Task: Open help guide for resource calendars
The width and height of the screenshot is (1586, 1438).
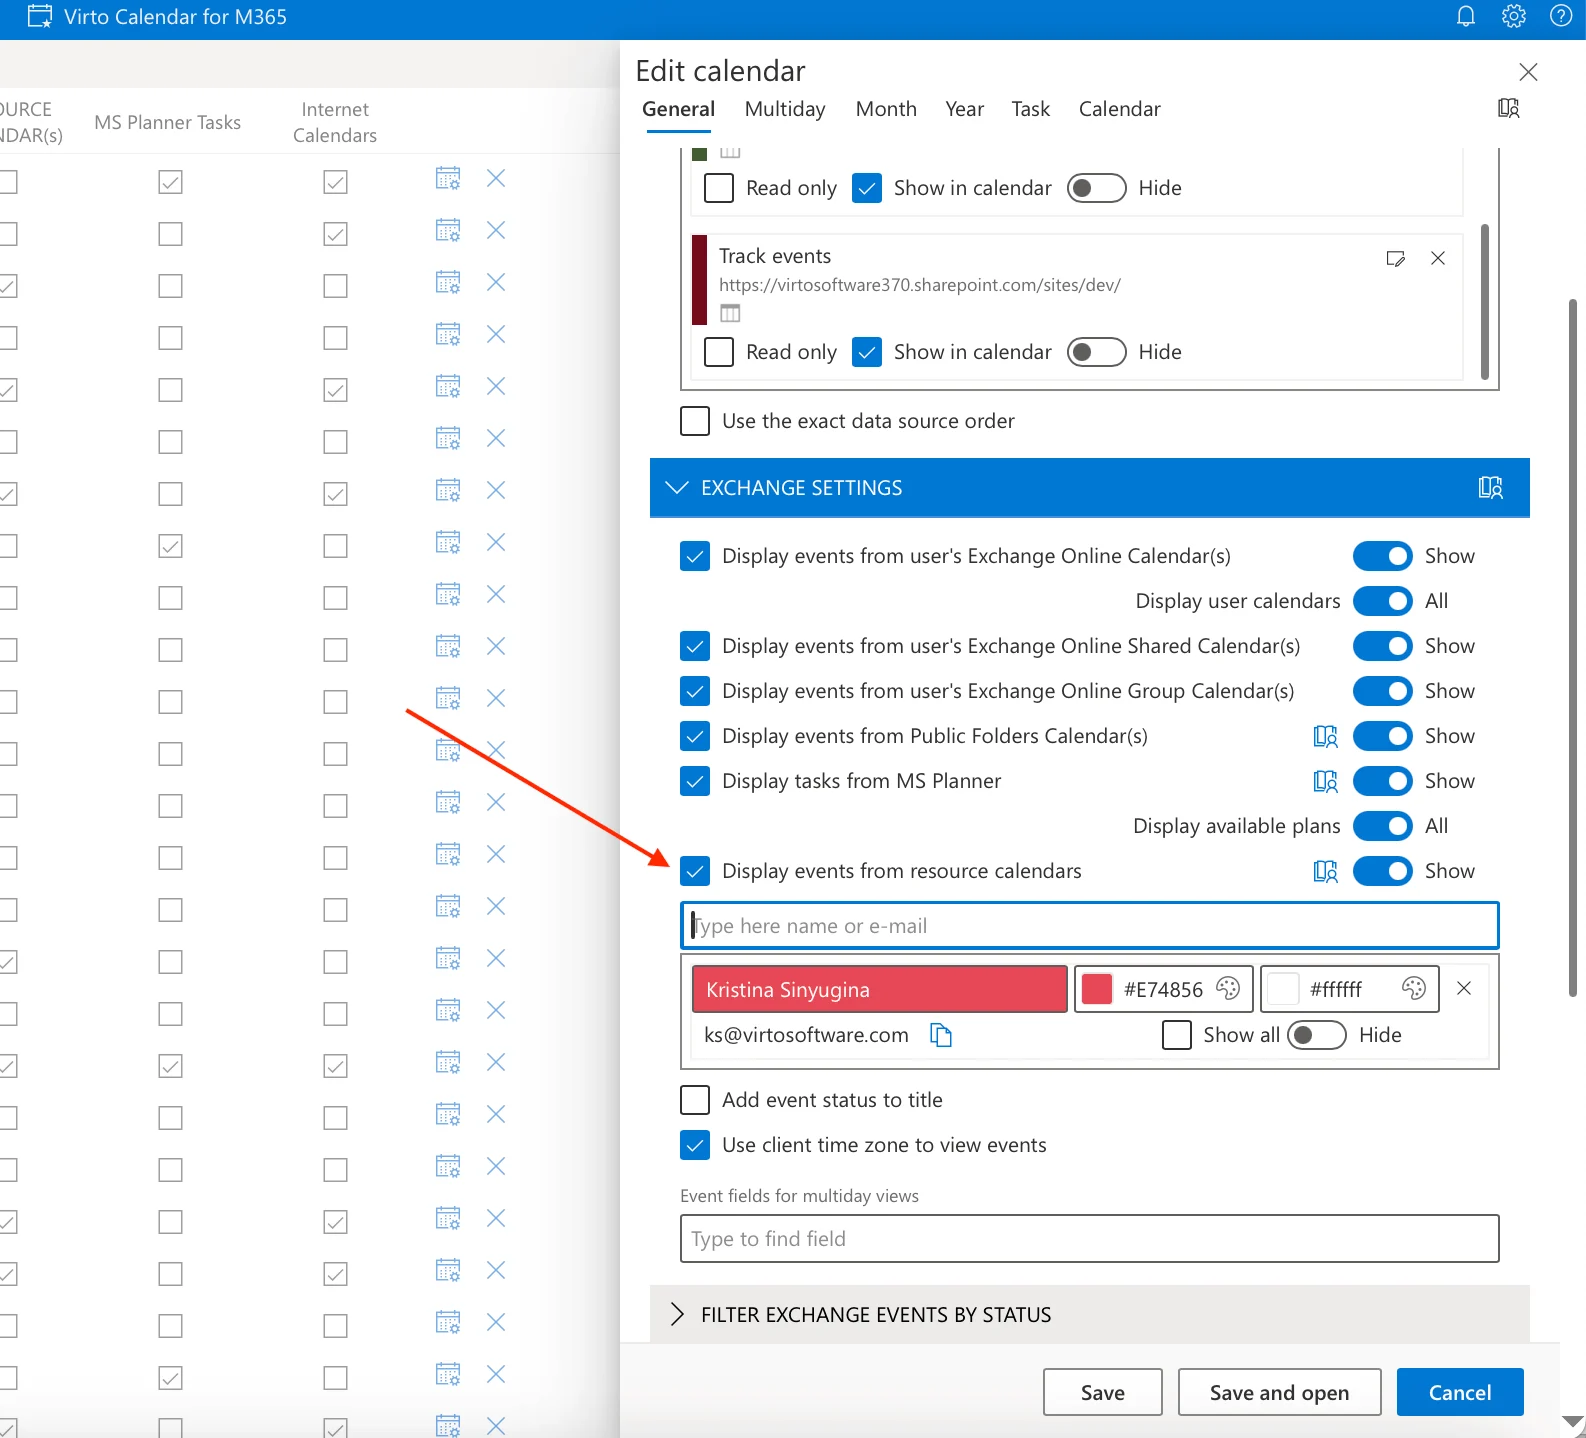Action: pos(1325,871)
